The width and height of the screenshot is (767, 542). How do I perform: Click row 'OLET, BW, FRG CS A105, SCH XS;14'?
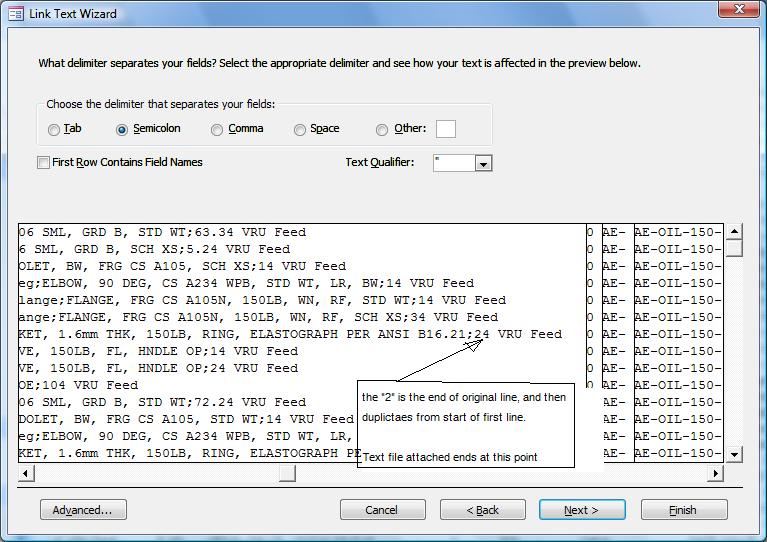pos(182,266)
